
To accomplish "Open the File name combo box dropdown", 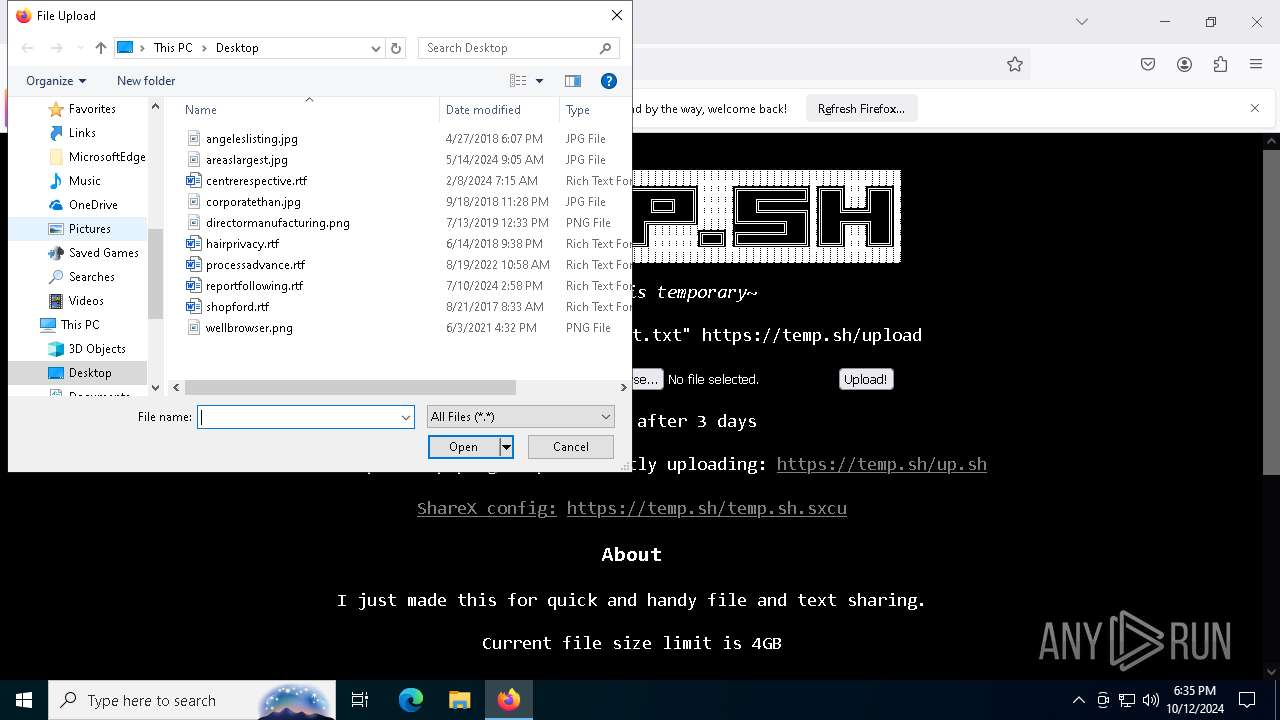I will coord(406,417).
